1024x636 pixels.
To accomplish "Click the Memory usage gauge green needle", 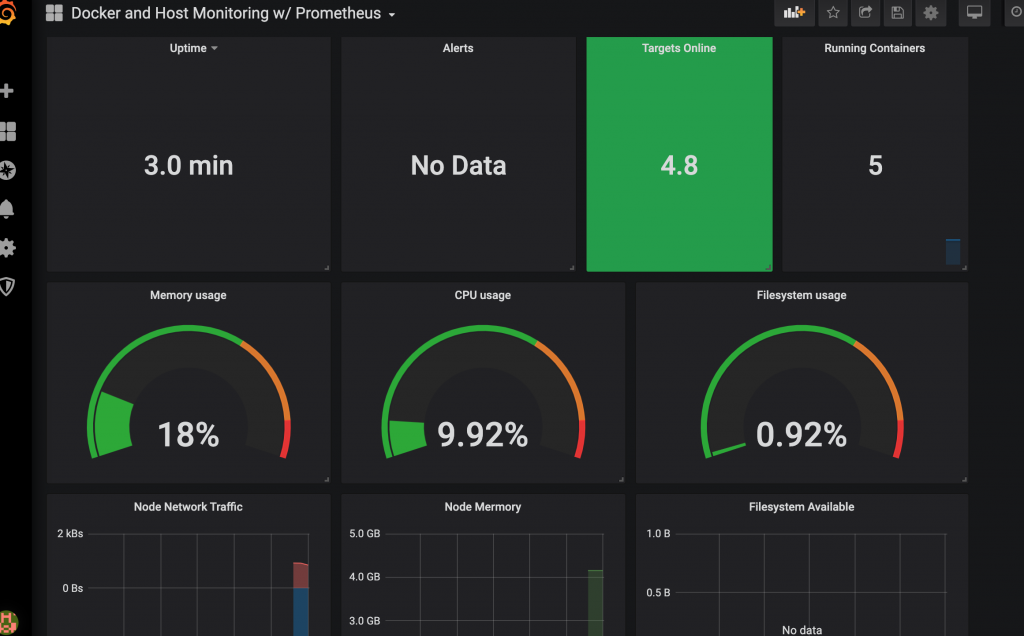I will click(x=114, y=424).
